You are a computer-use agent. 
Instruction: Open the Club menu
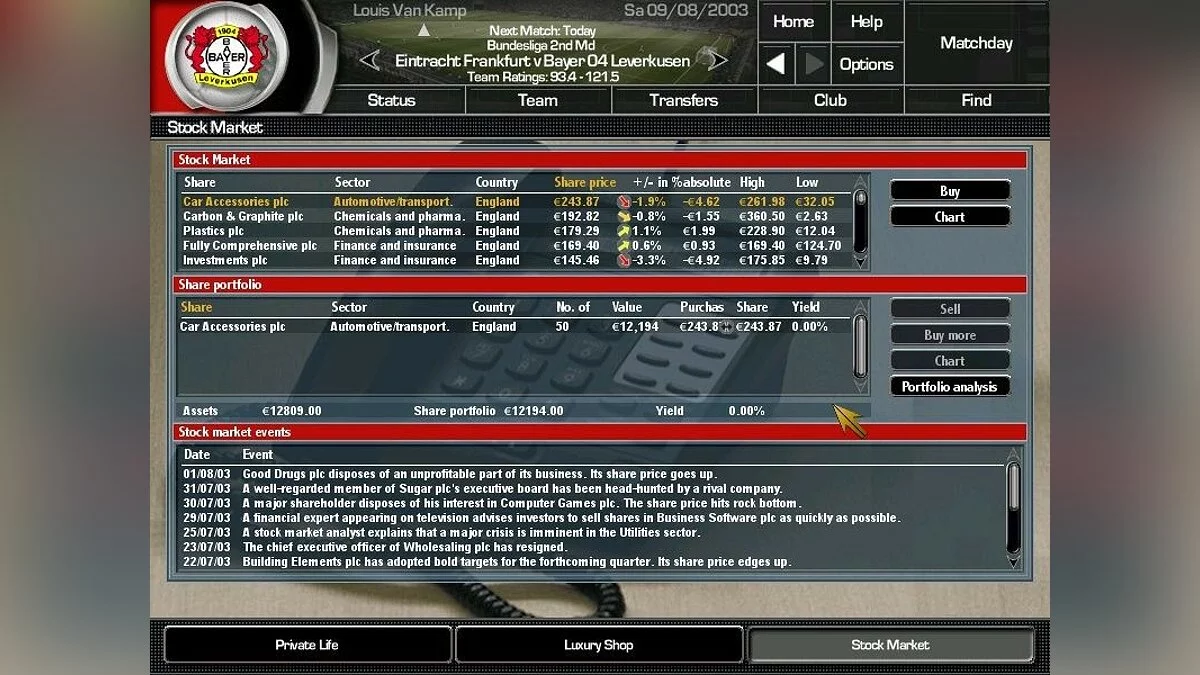[x=830, y=100]
